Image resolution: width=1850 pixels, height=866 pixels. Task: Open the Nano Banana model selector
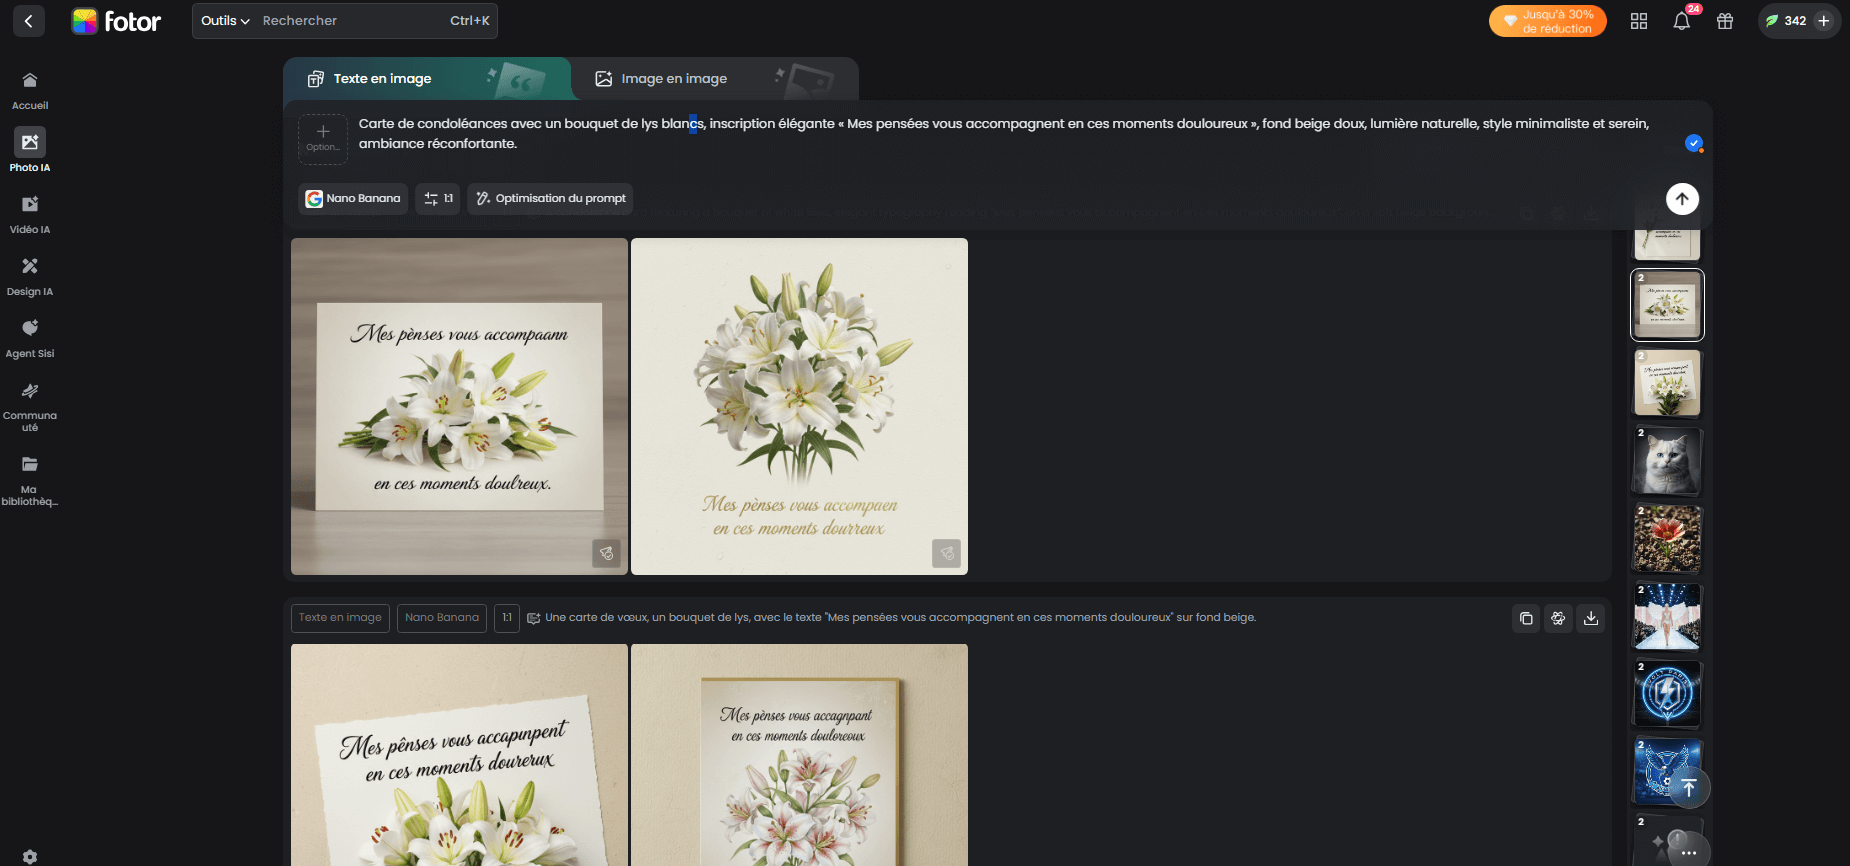pyautogui.click(x=353, y=198)
